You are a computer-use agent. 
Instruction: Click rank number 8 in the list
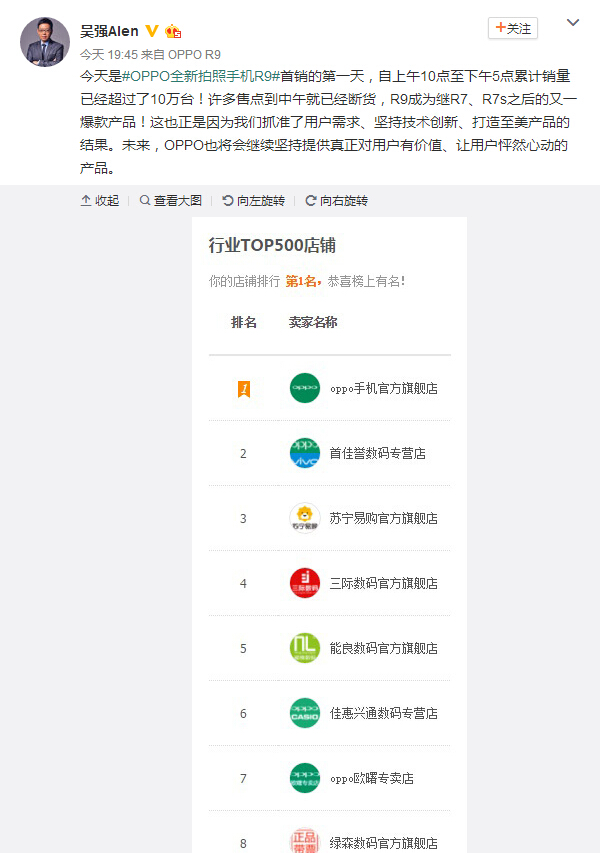coord(243,844)
